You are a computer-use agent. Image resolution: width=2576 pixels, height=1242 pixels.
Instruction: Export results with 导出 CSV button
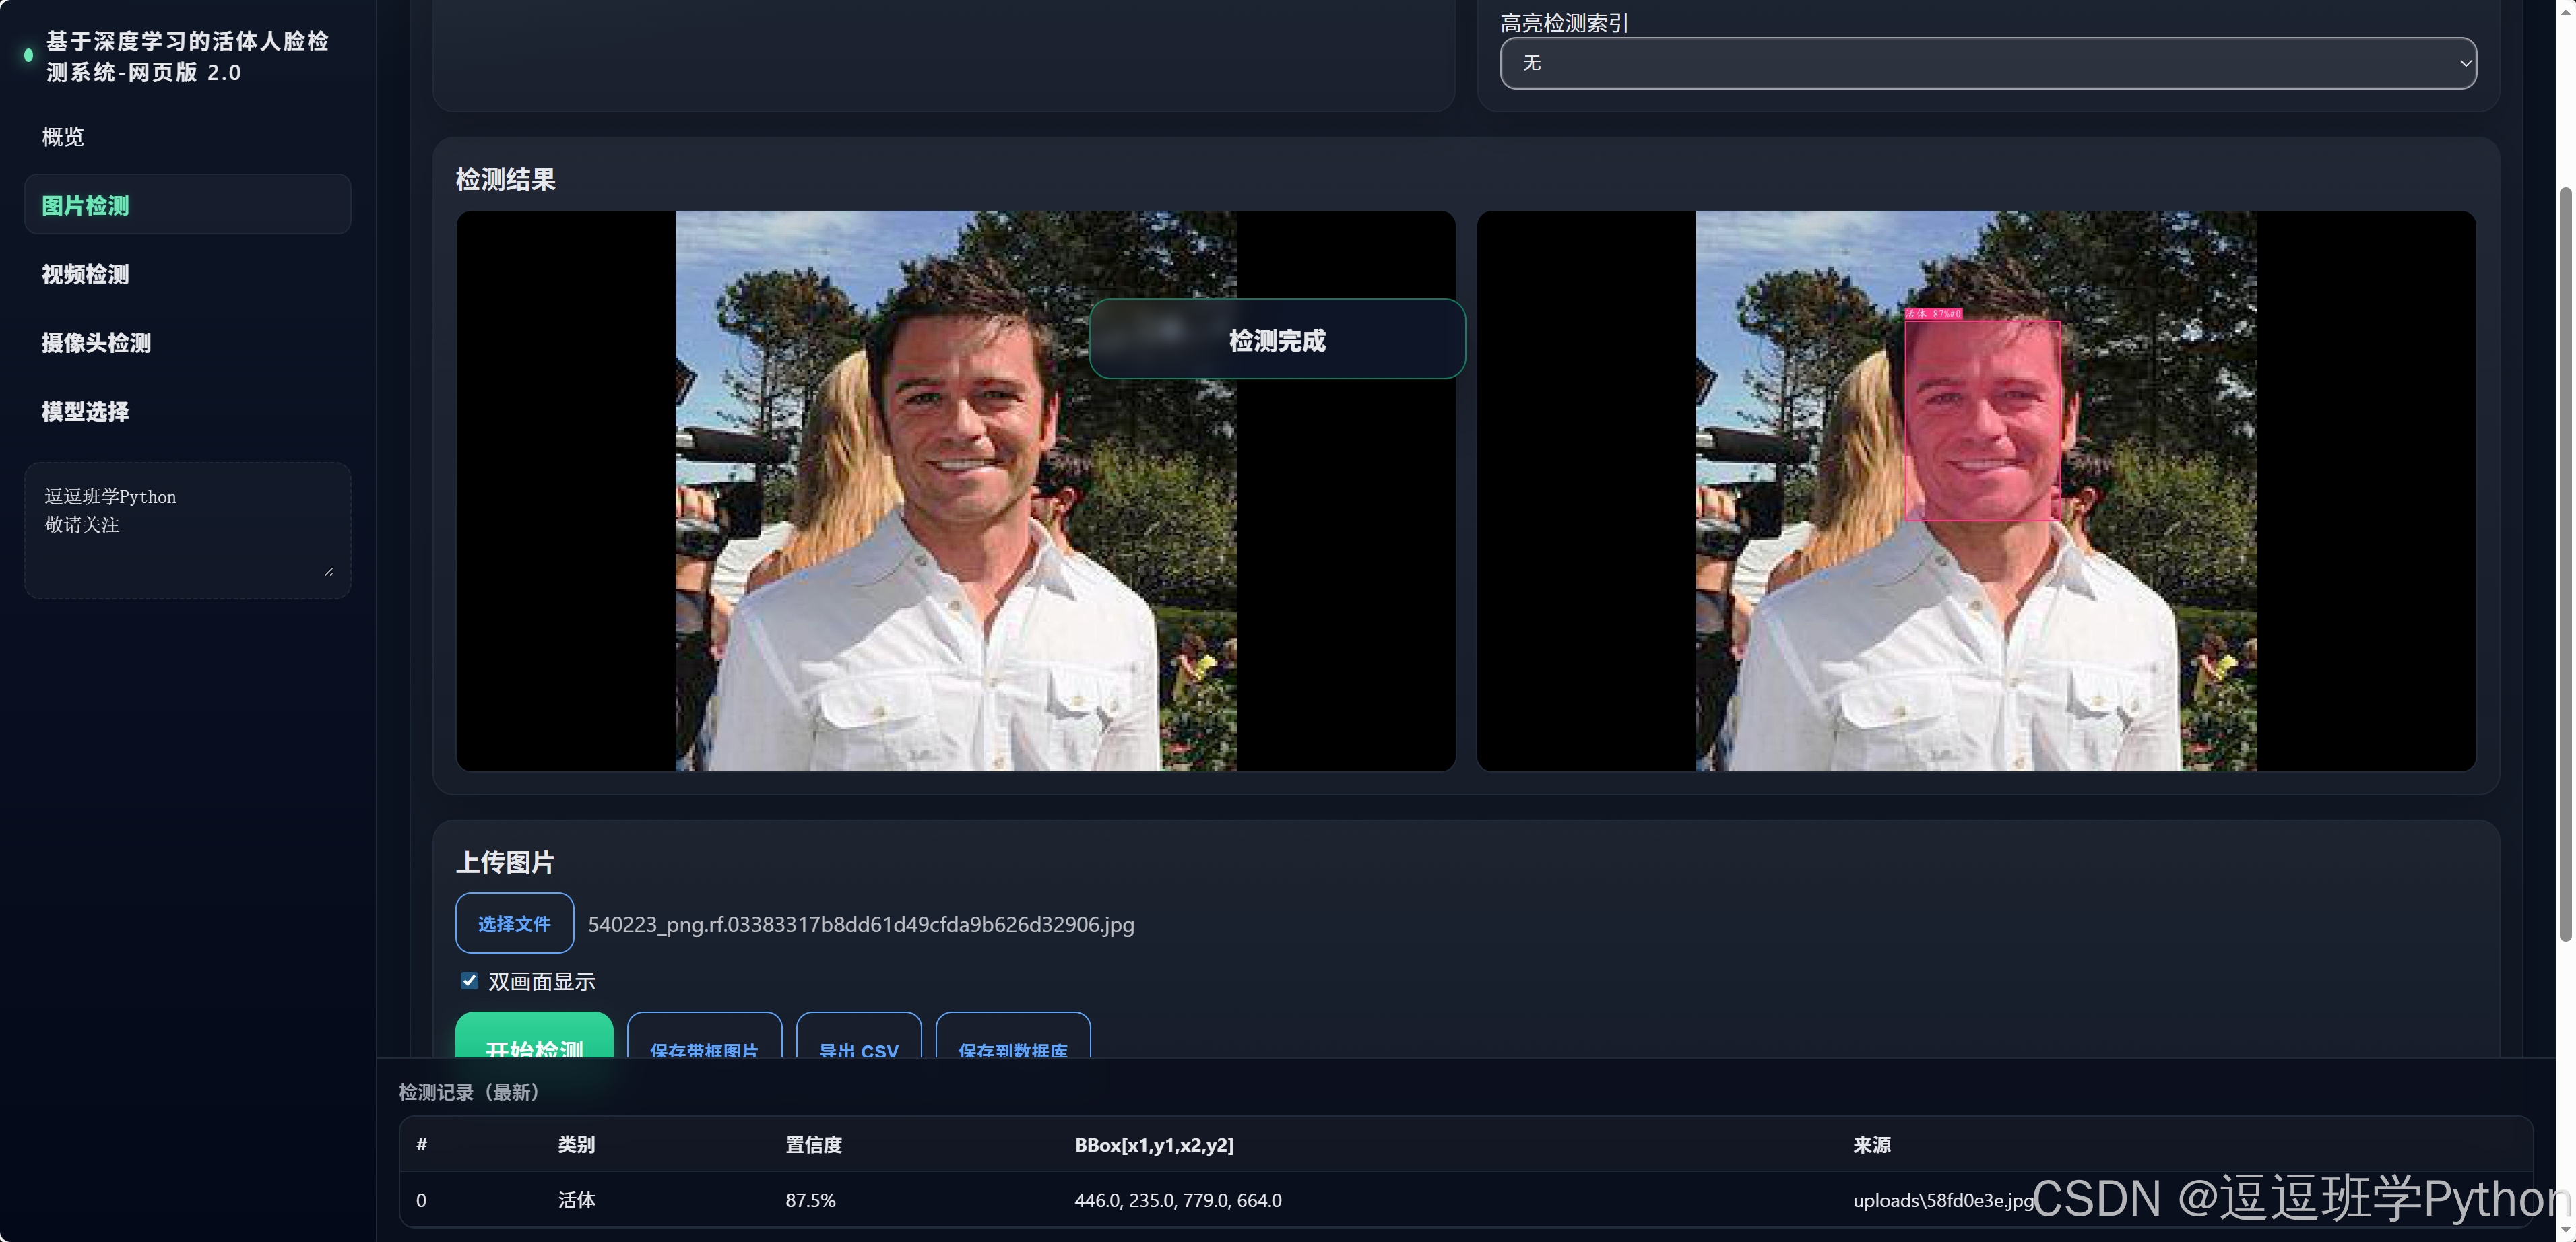click(858, 1040)
